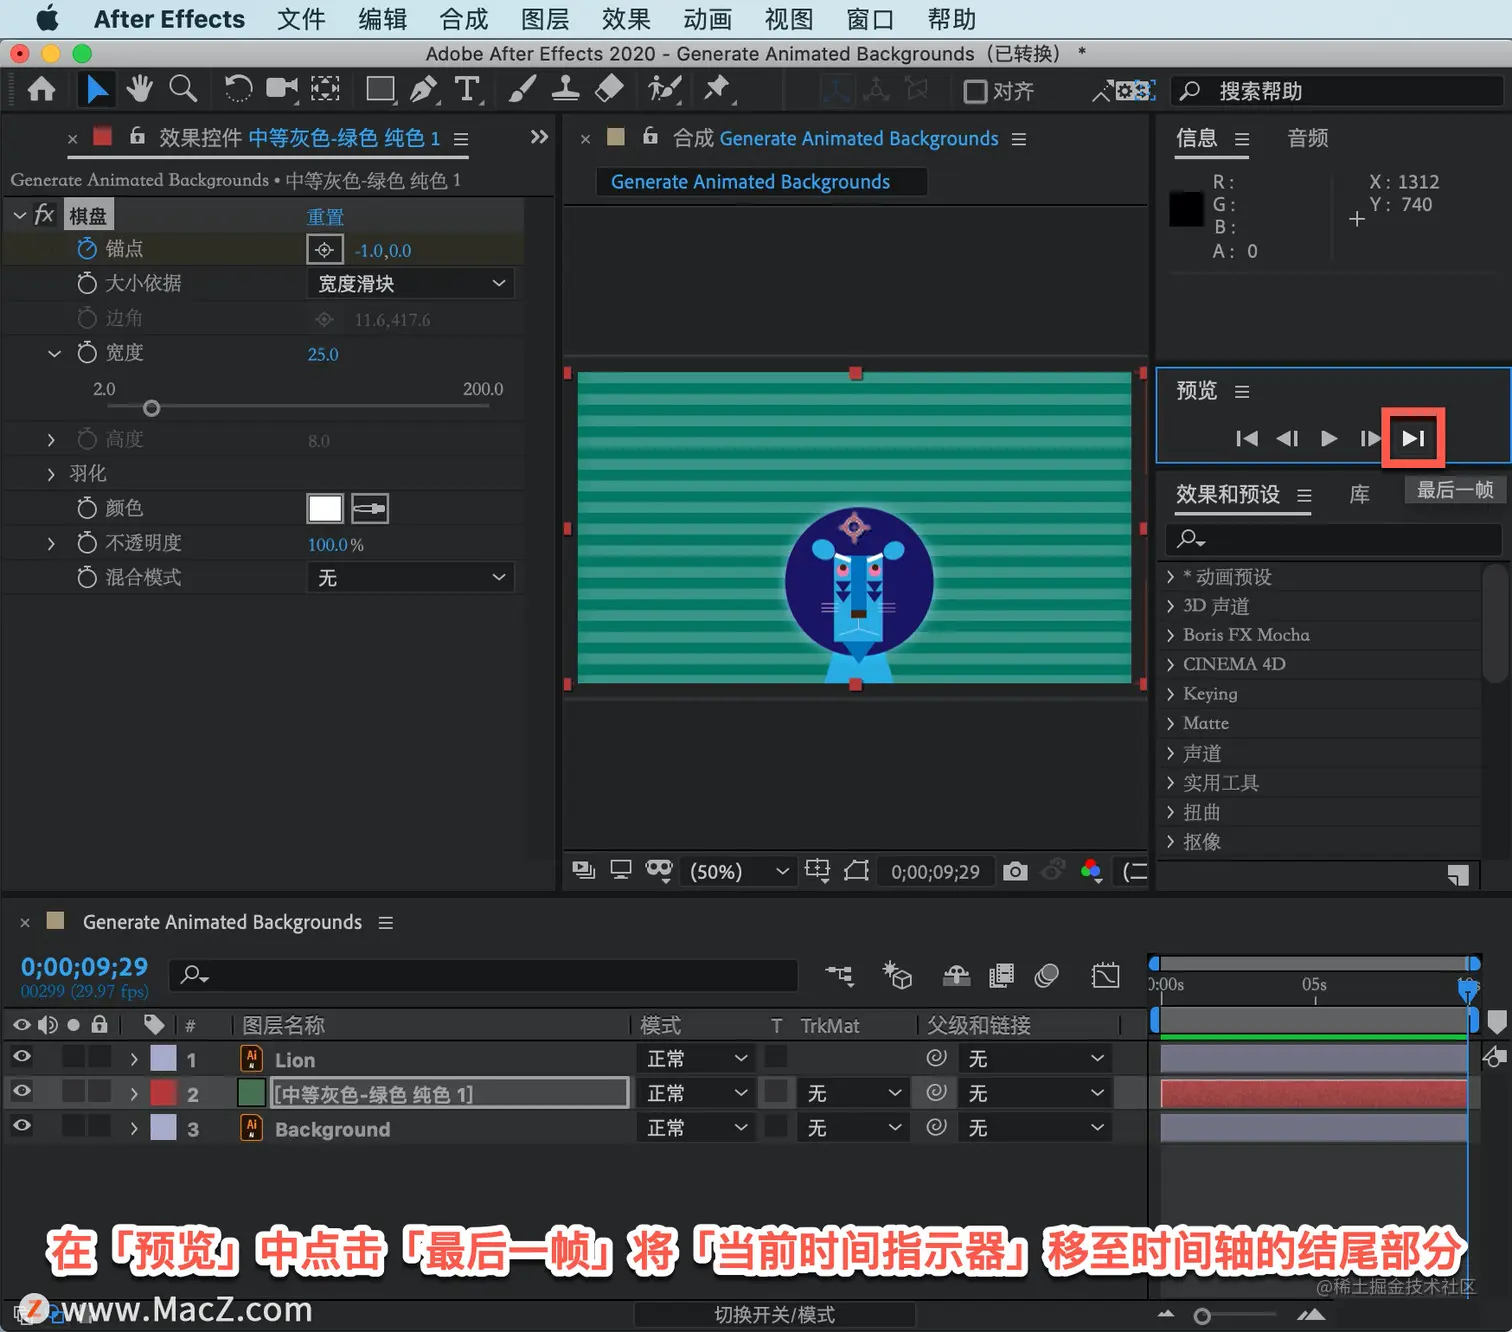The height and width of the screenshot is (1332, 1512).
Task: Select the Eraser tool
Action: (609, 90)
